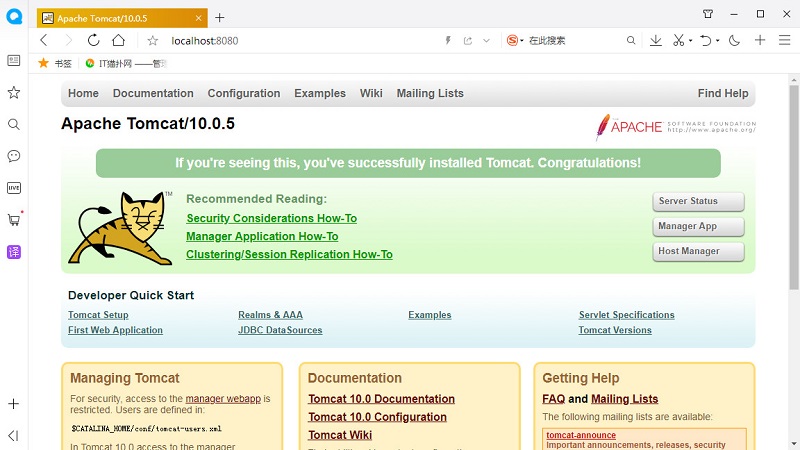Open the Examples menu item
This screenshot has width=800, height=450.
pos(320,93)
